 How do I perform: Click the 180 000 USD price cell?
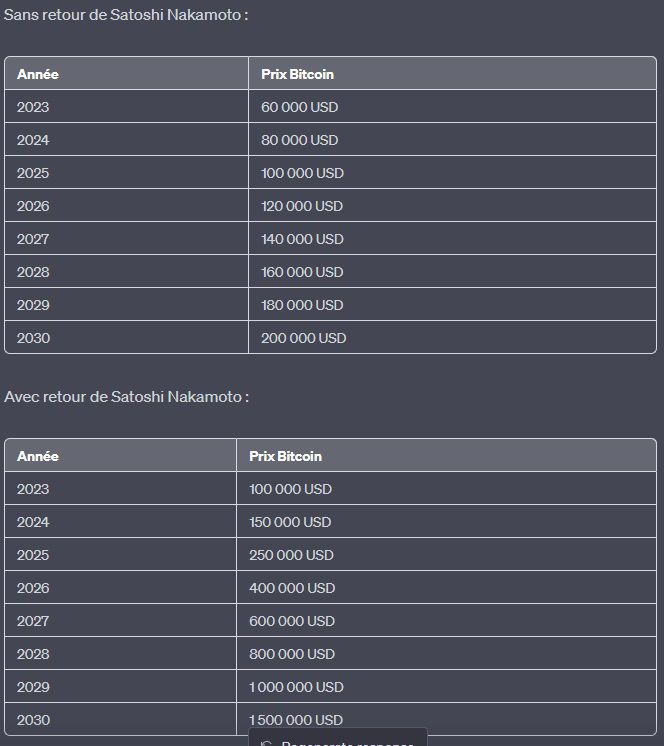click(302, 305)
